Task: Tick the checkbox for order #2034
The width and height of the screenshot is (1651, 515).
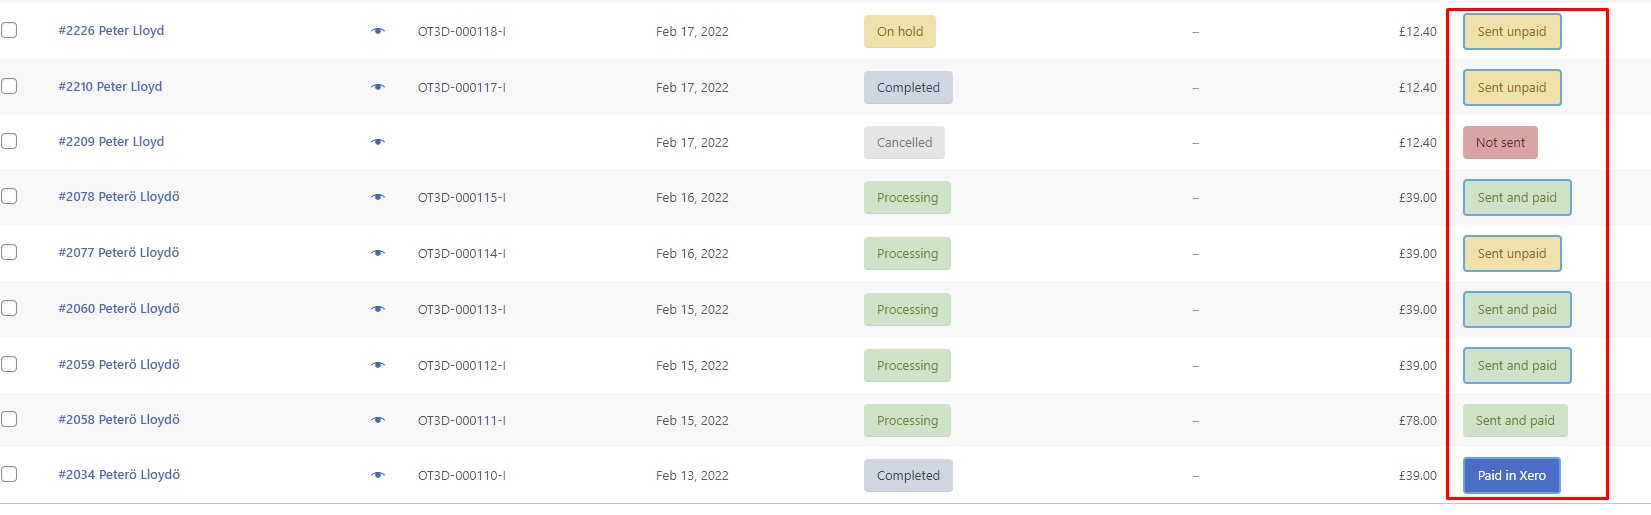Action: tap(9, 474)
